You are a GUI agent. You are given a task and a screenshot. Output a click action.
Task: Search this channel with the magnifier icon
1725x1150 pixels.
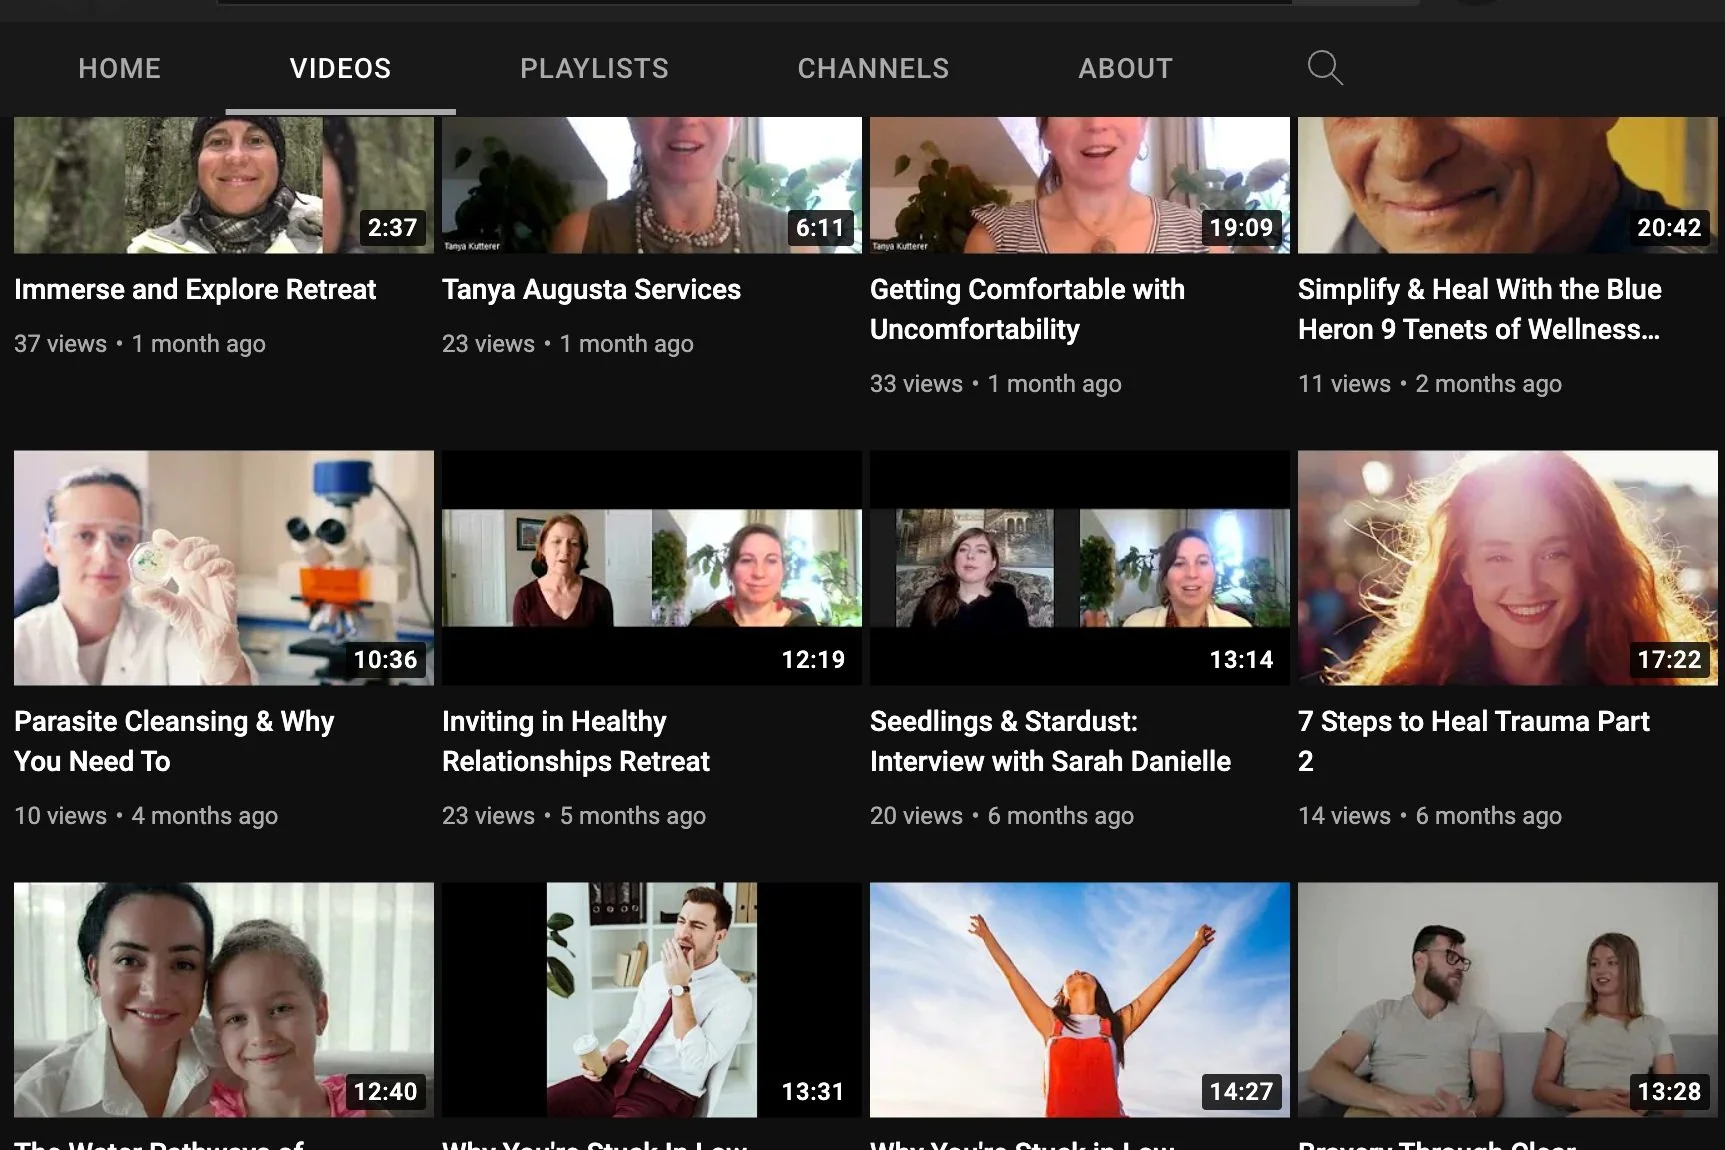(x=1325, y=68)
